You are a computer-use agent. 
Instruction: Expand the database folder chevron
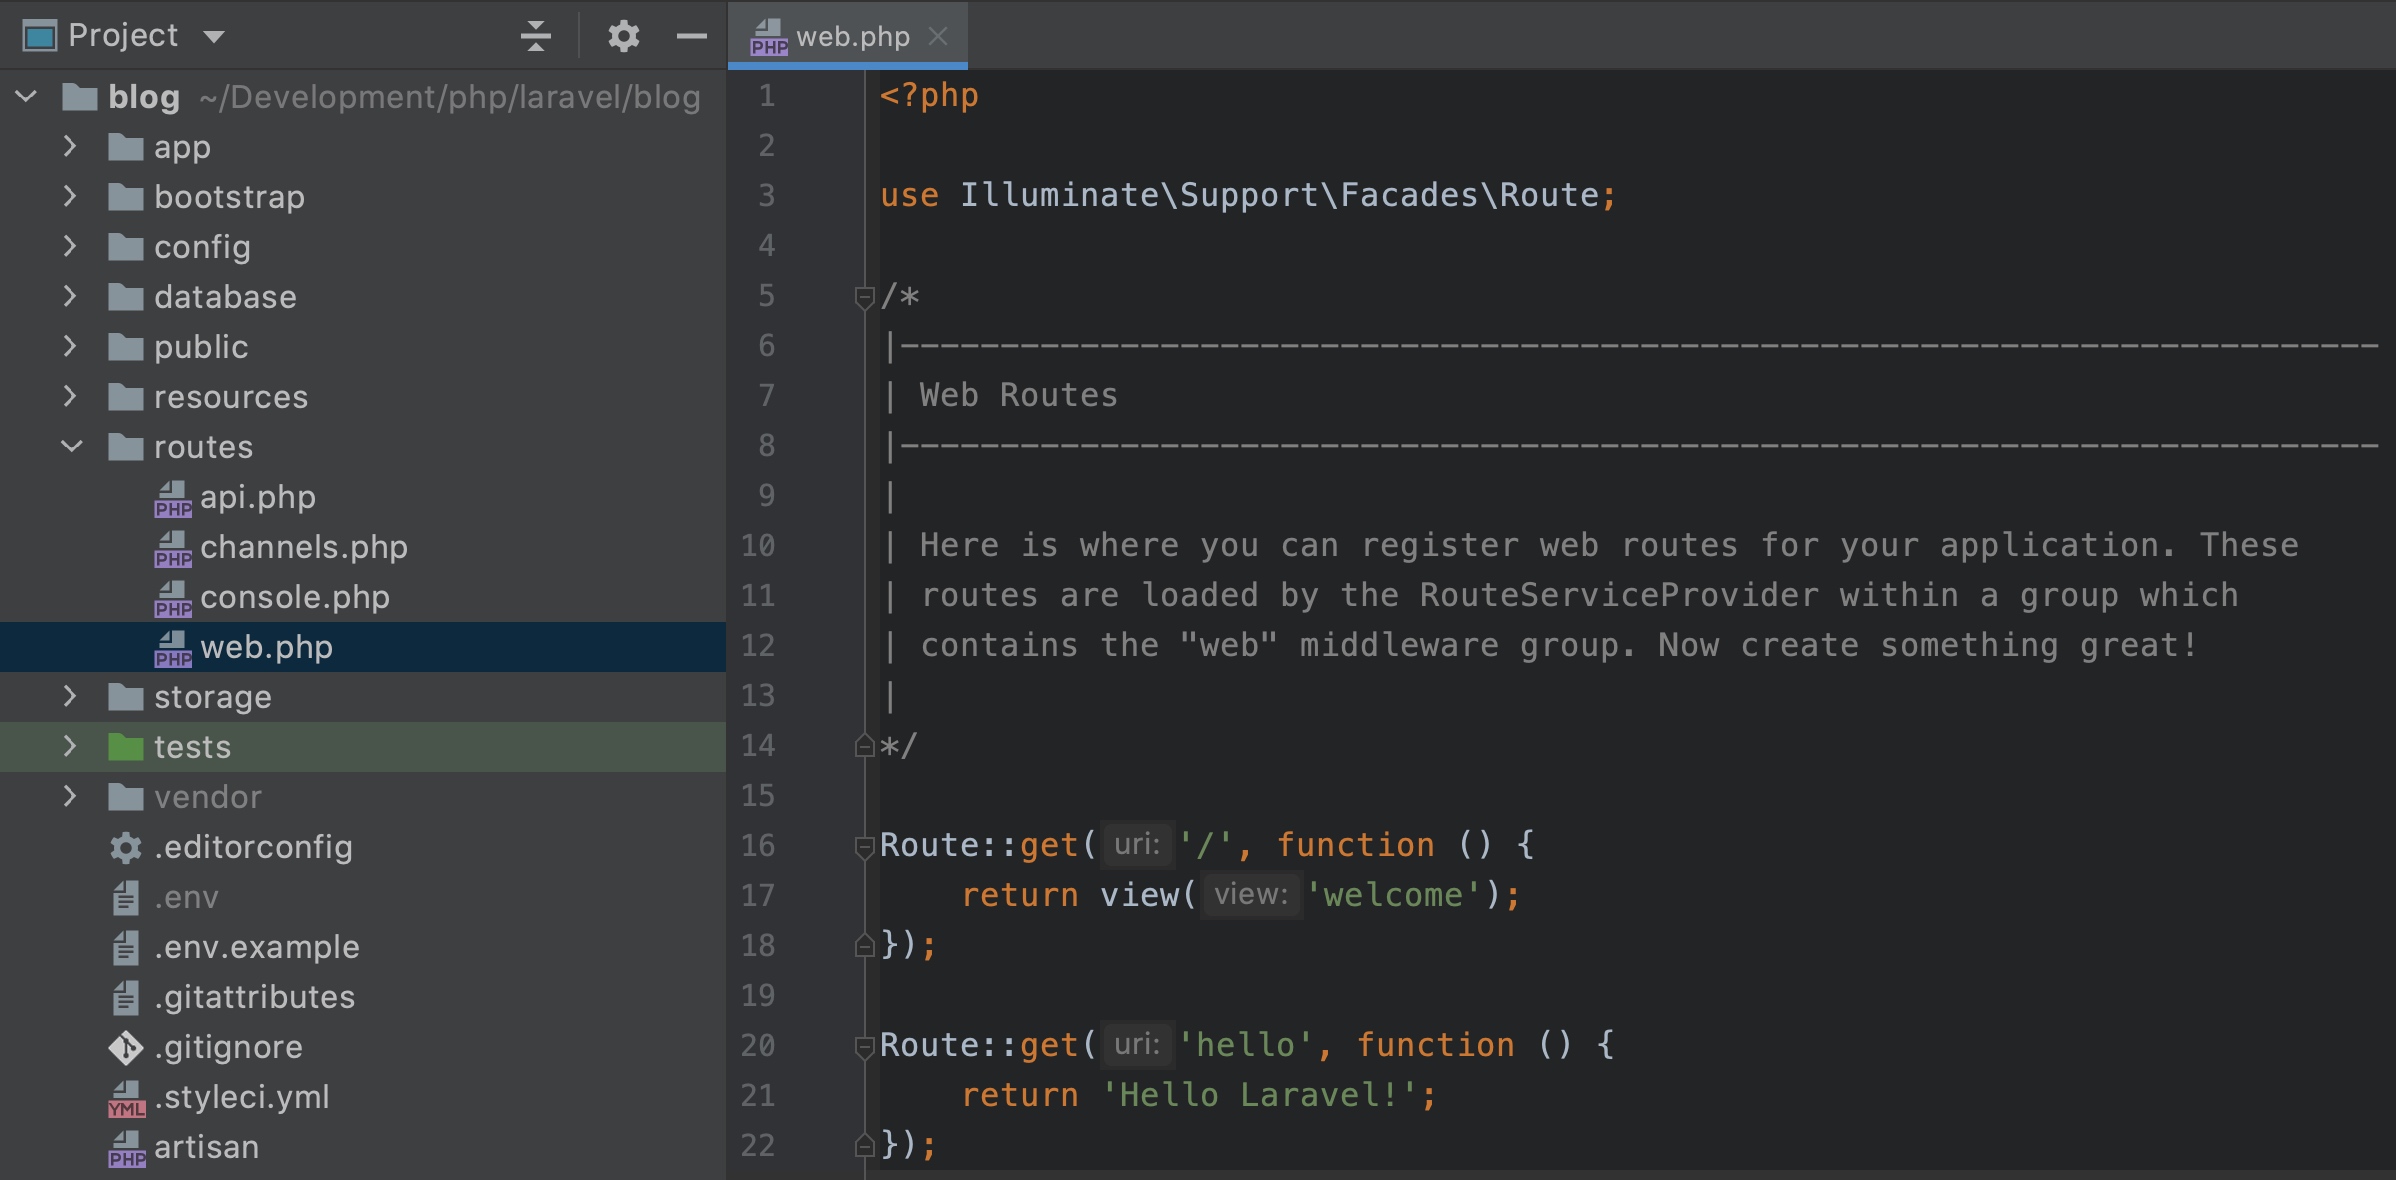pos(70,297)
